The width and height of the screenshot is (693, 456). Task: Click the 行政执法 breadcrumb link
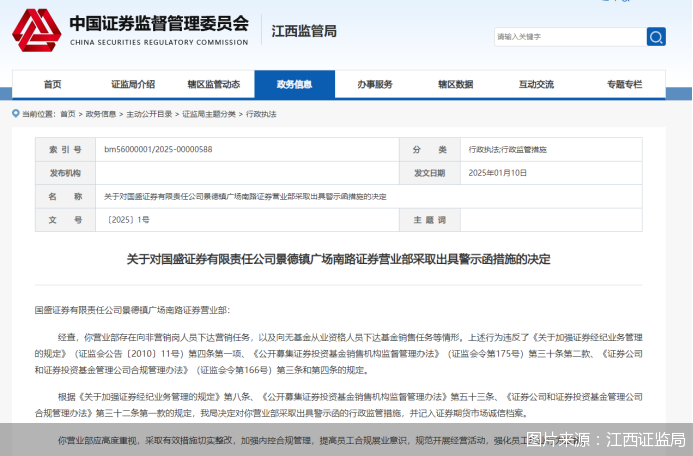click(x=261, y=114)
